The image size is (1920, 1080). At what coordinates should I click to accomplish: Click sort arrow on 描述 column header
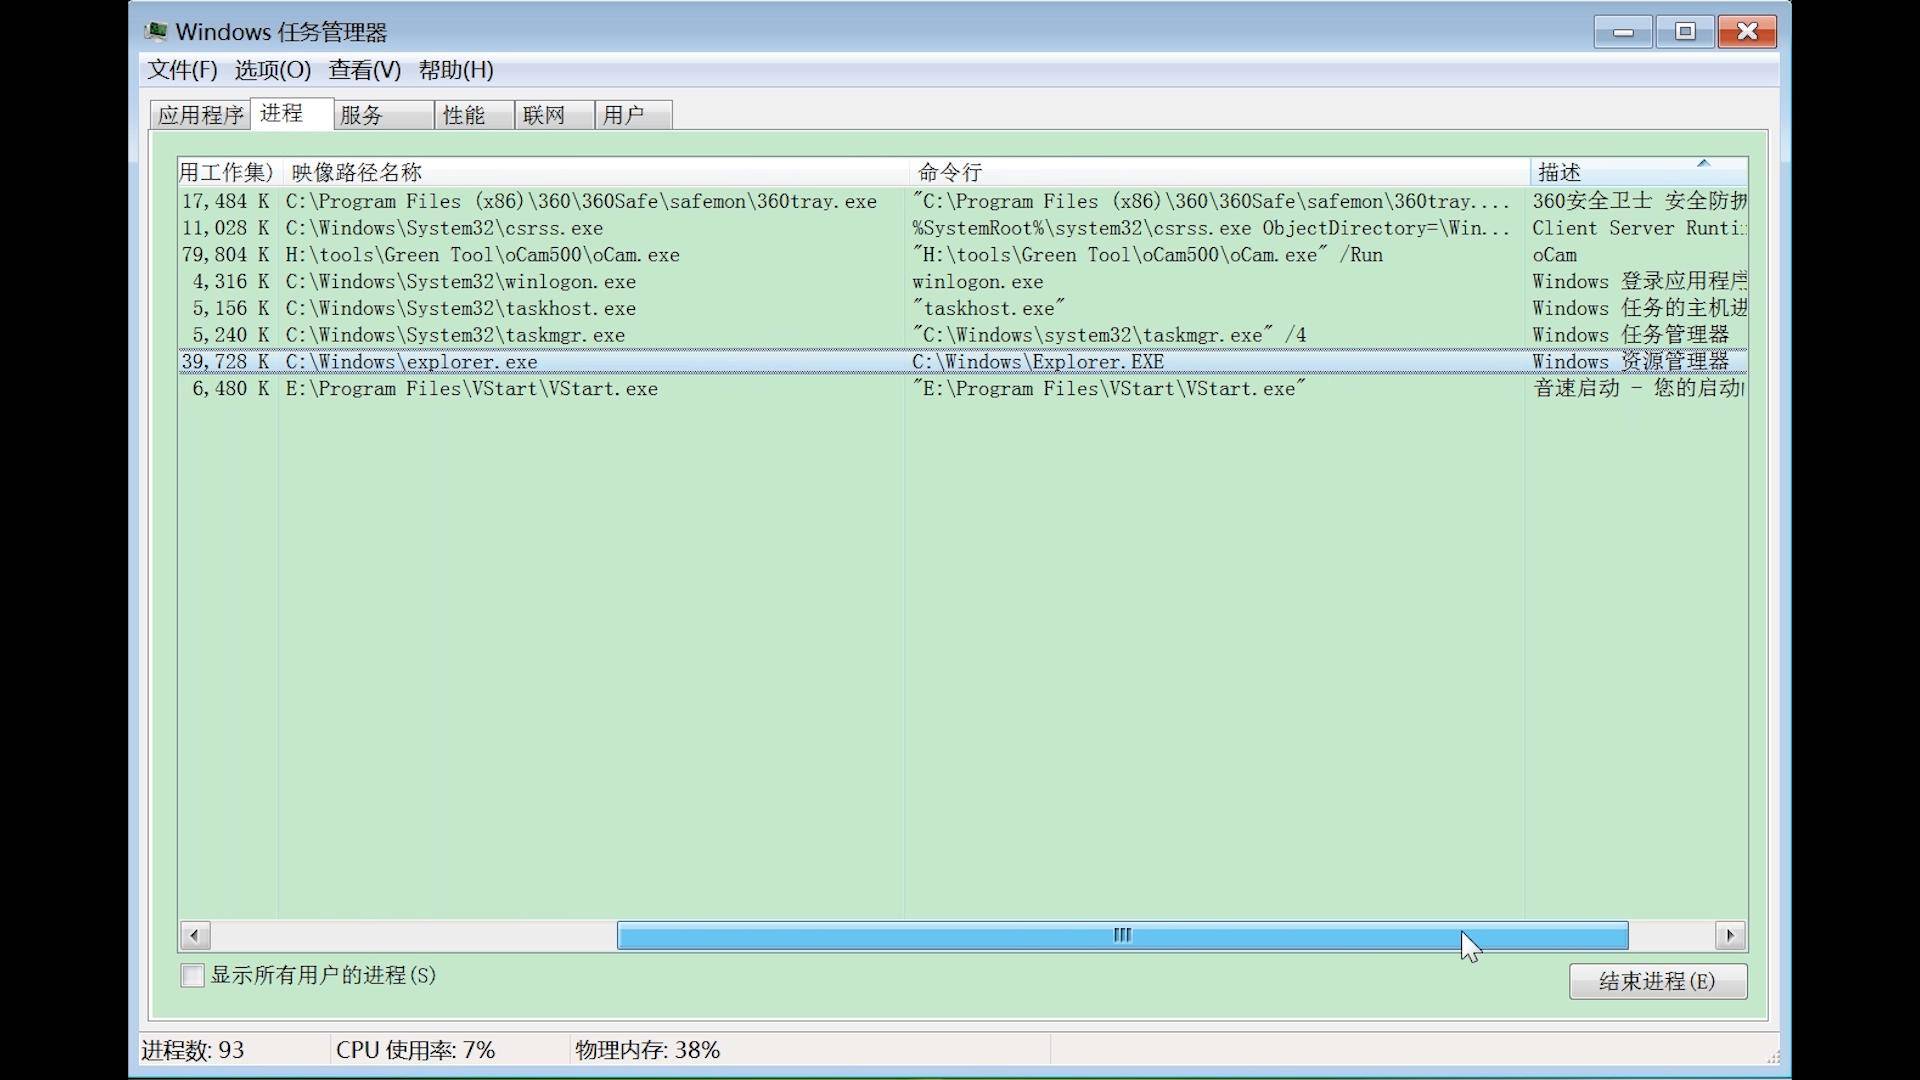pos(1703,163)
